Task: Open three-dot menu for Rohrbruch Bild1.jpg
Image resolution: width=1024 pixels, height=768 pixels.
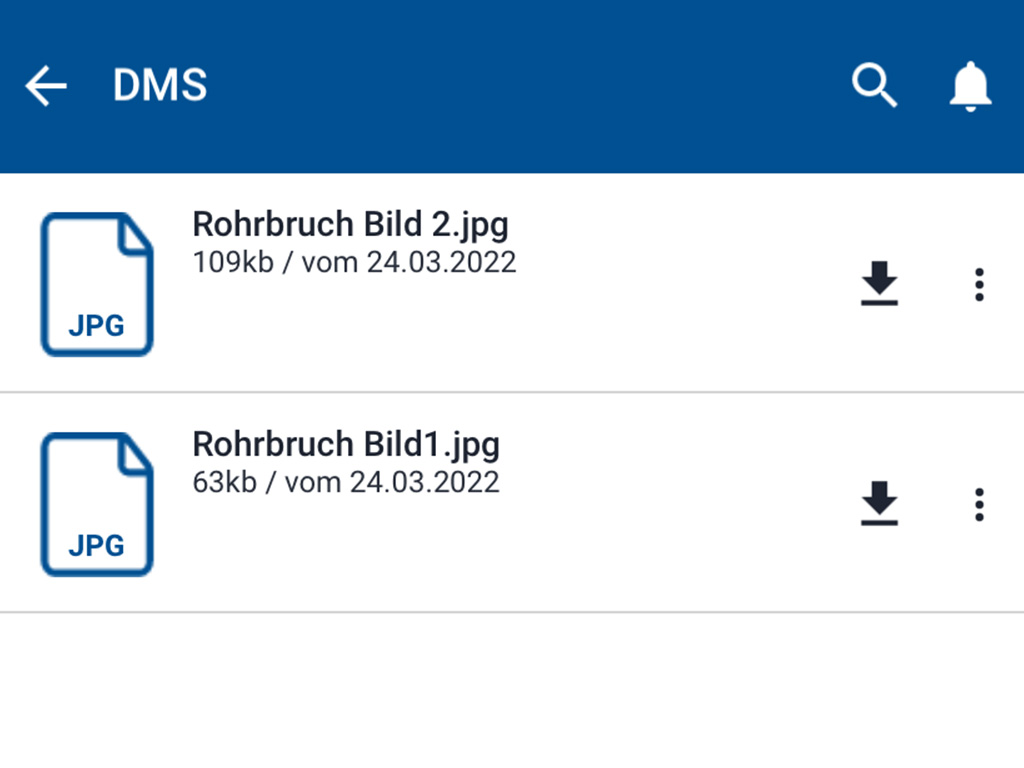Action: point(979,504)
